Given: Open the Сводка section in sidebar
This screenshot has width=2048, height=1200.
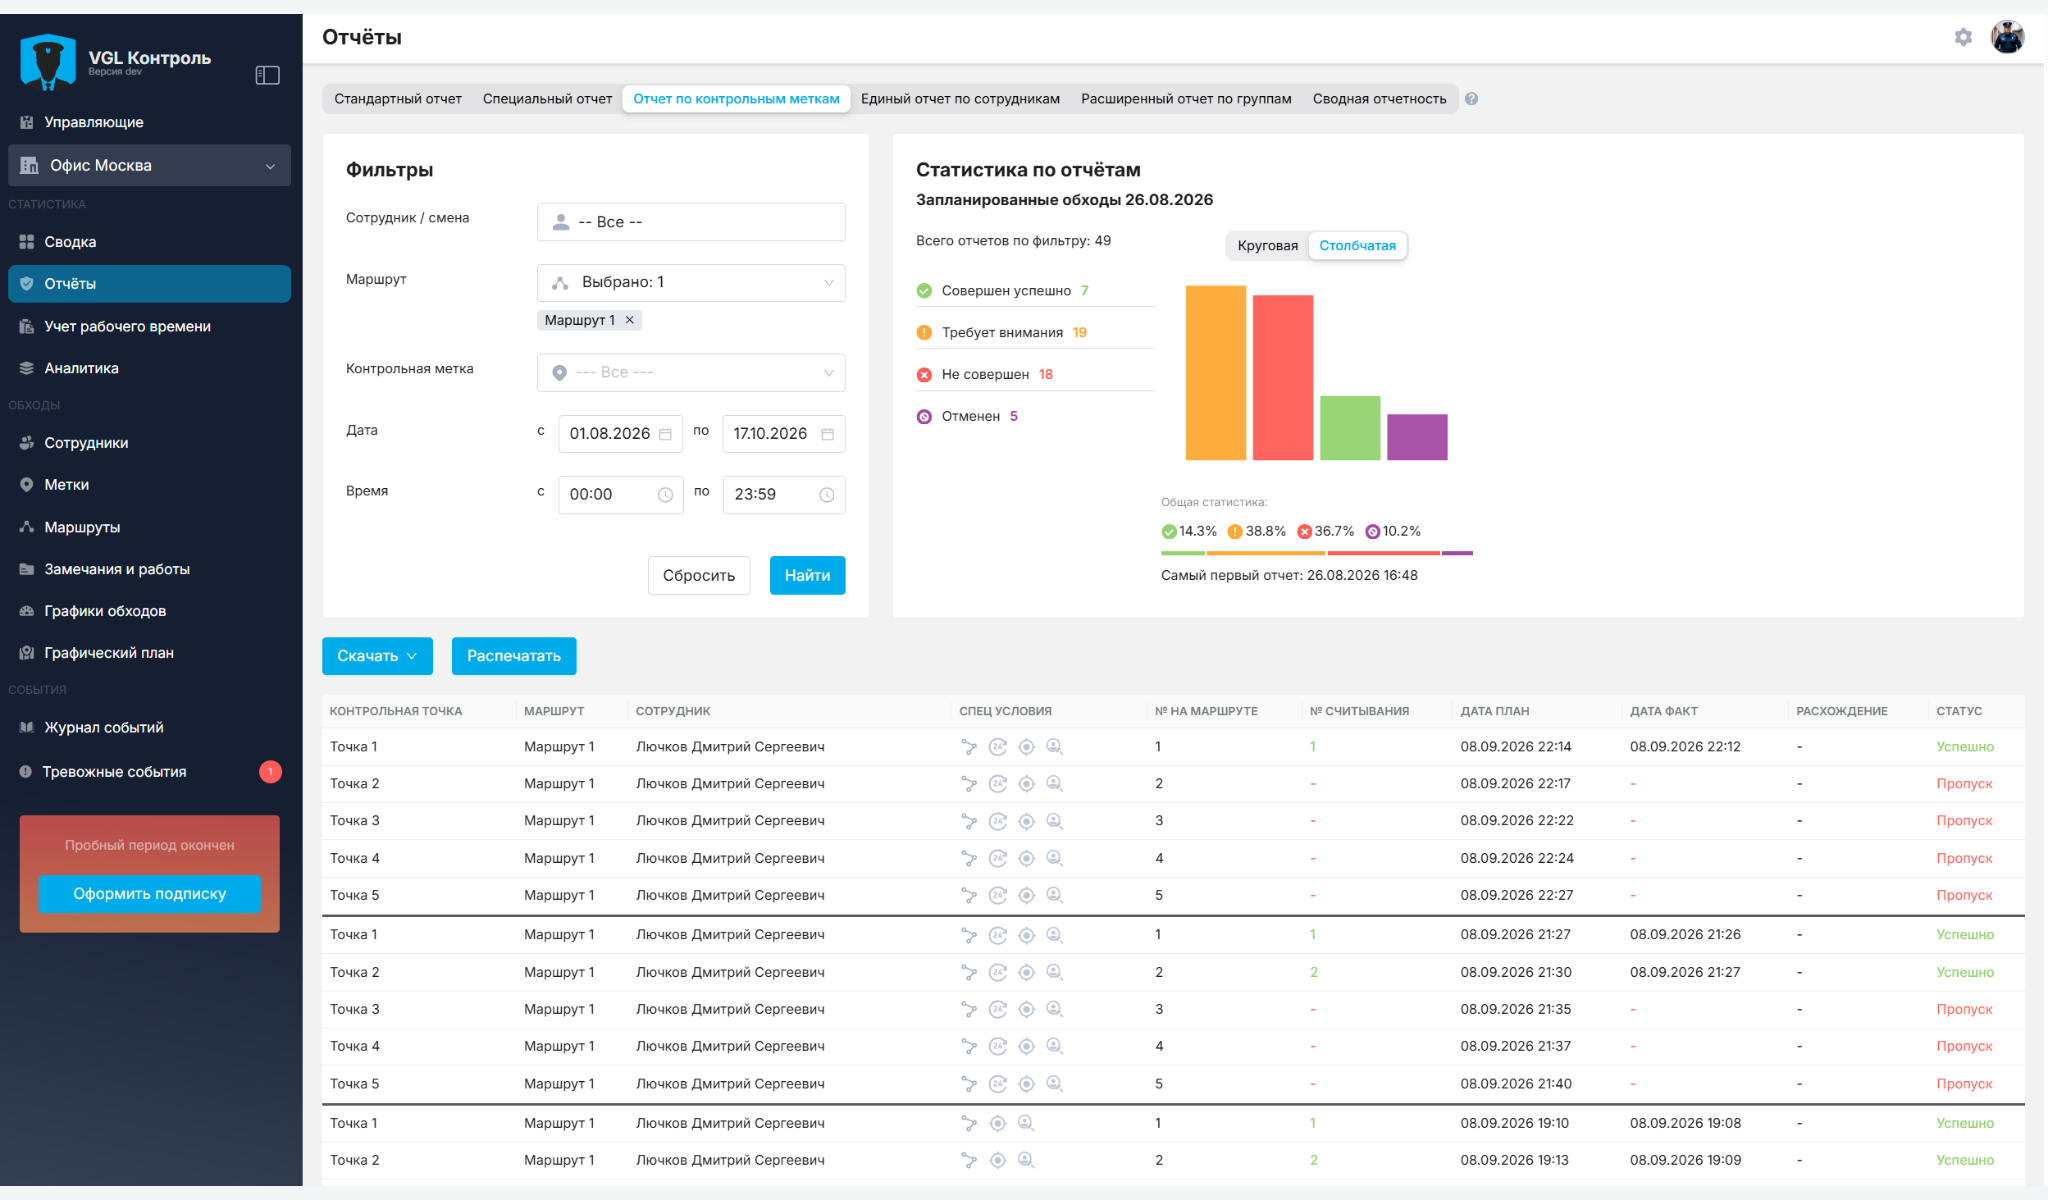Looking at the screenshot, I should [149, 242].
